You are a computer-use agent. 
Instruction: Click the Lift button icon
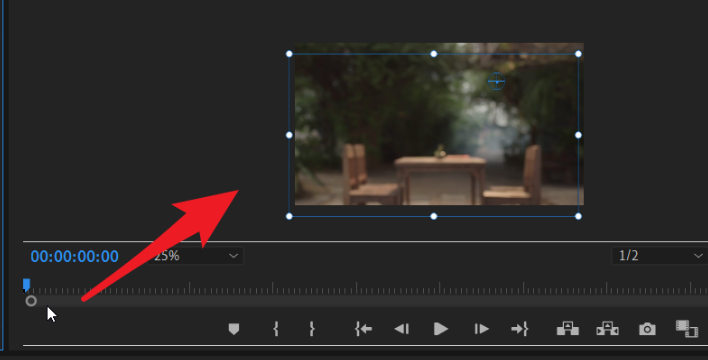(568, 328)
